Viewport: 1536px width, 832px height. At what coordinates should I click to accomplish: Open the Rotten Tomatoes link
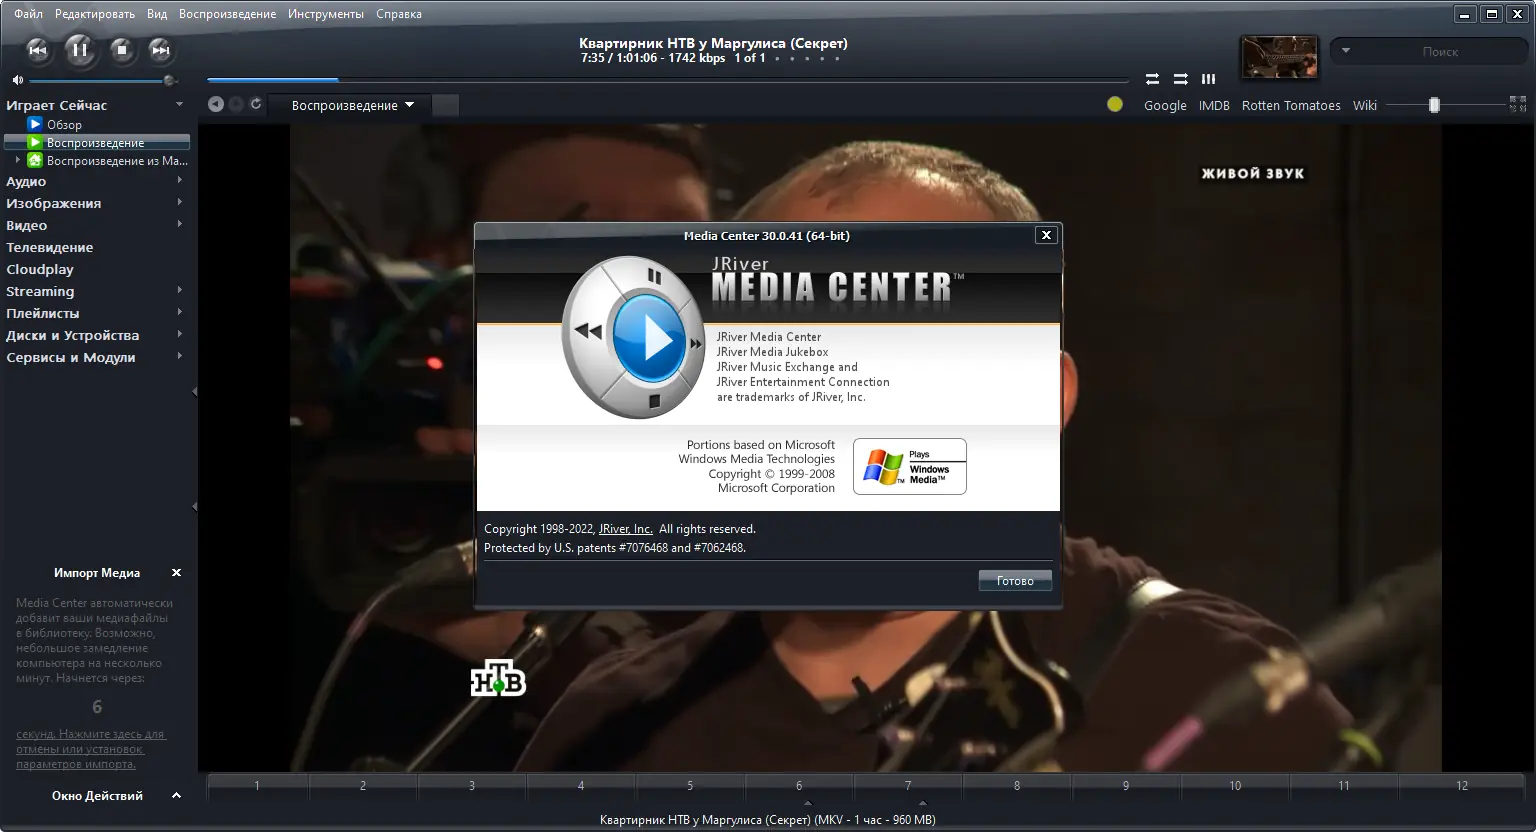(1291, 105)
